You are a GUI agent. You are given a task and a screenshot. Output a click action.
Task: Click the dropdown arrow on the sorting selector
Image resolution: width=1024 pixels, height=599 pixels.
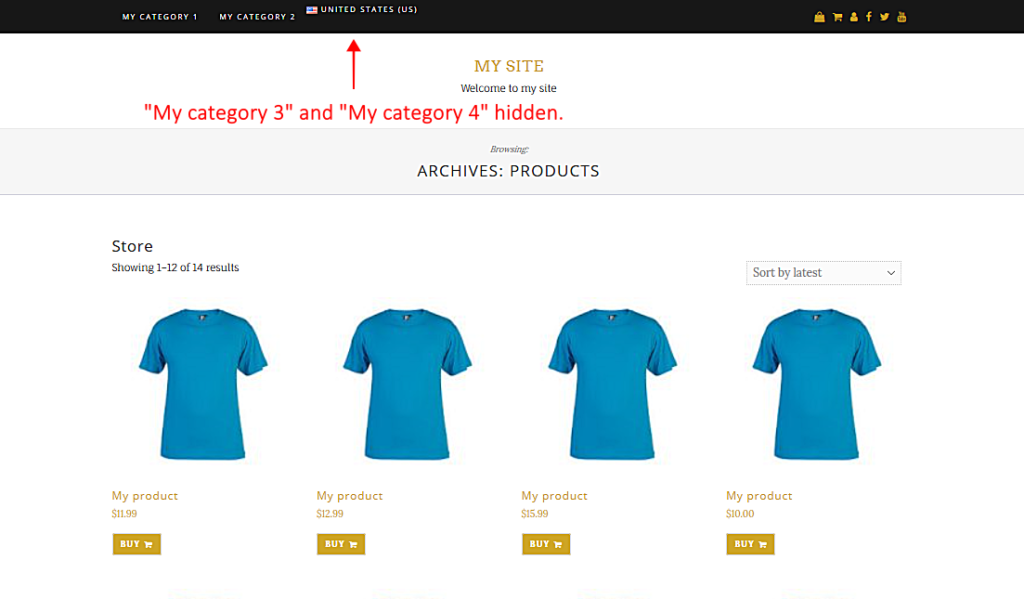(x=889, y=273)
